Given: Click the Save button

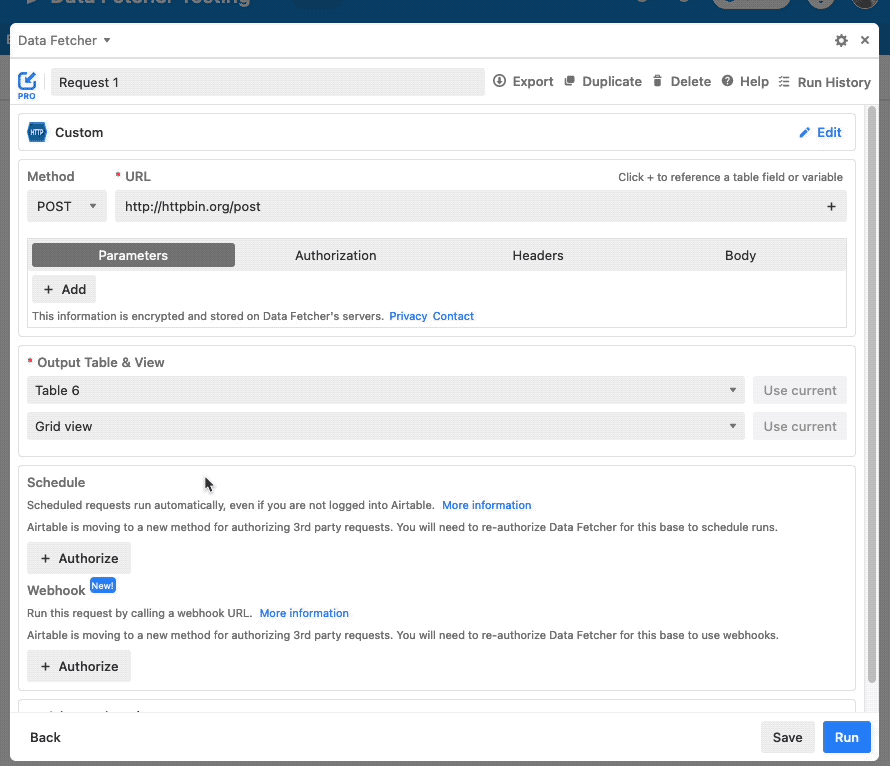Looking at the screenshot, I should coord(787,737).
